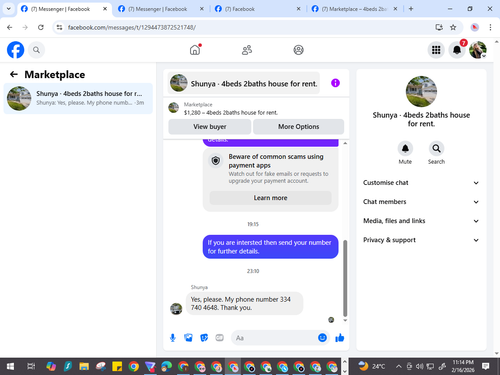Go to the Facebook Home icon
500x375 pixels.
195,50
